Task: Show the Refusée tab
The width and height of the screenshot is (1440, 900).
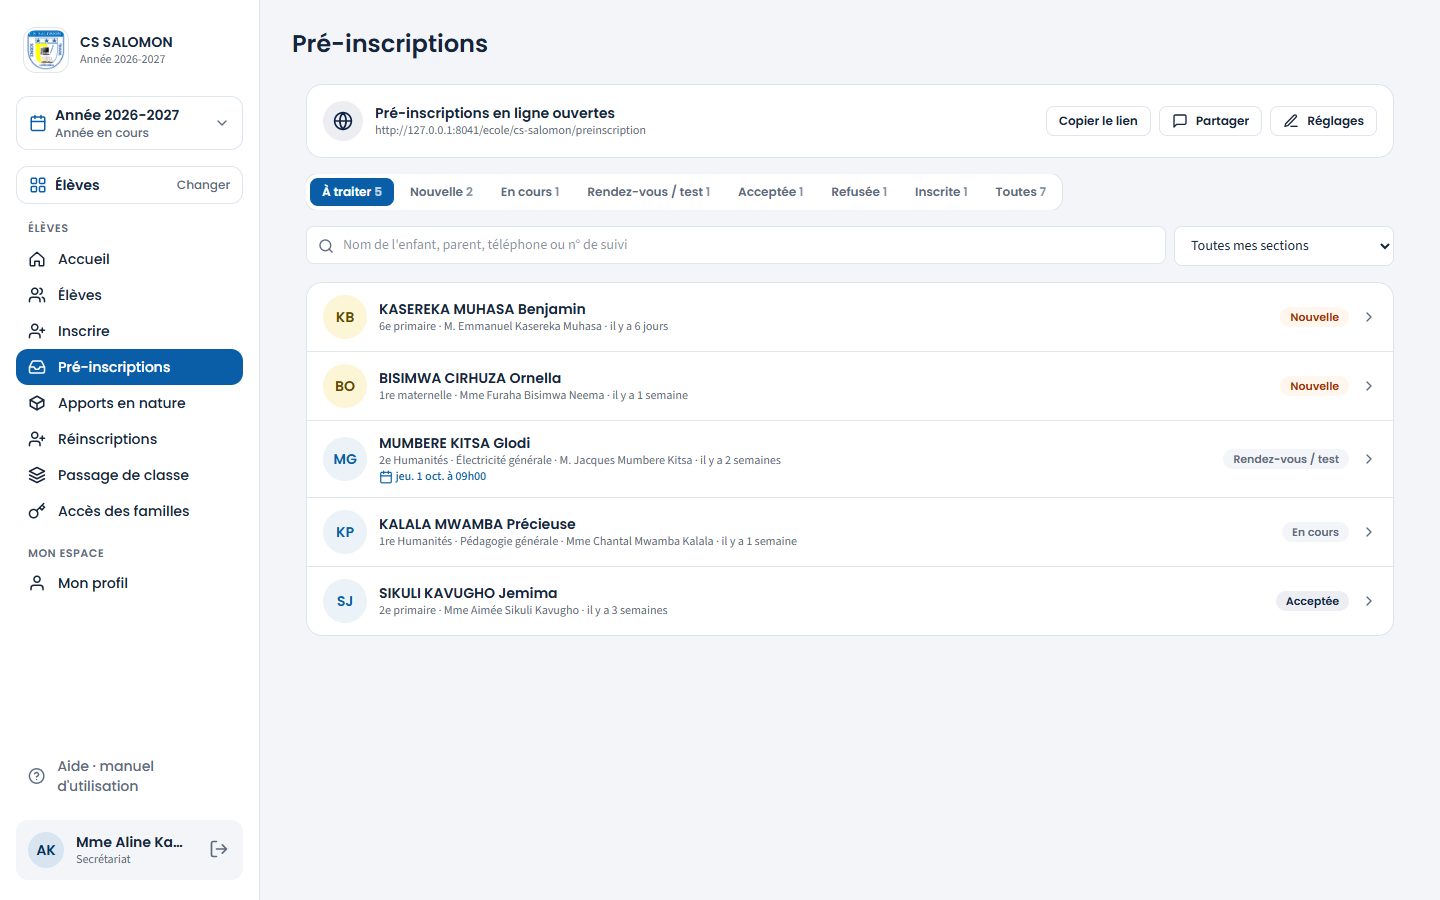Action: [859, 192]
